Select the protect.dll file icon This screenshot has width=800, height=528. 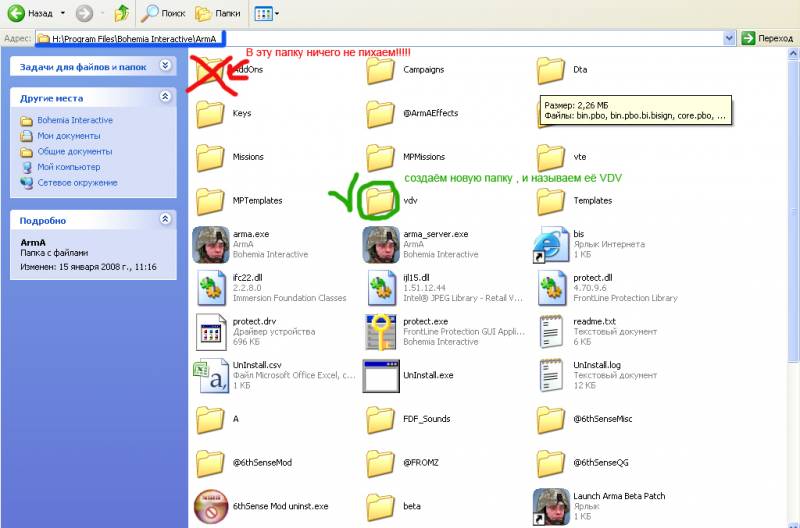click(x=552, y=288)
